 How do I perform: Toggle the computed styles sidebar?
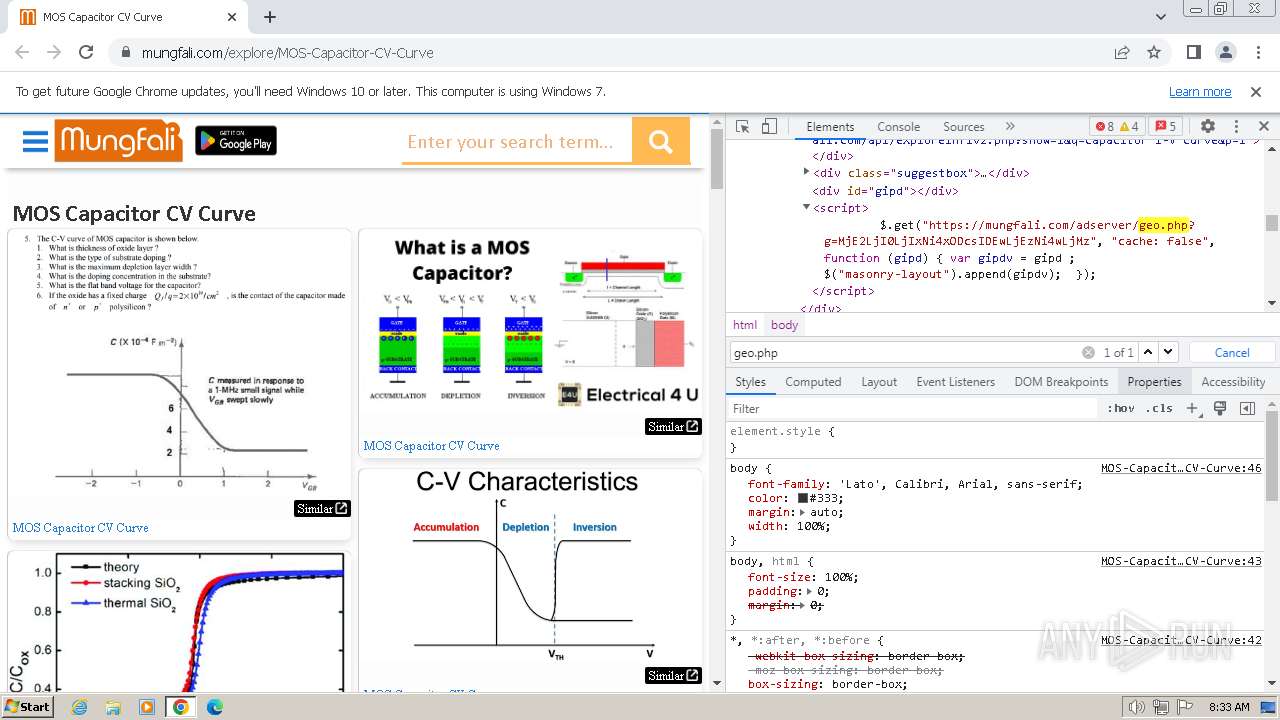point(1247,408)
